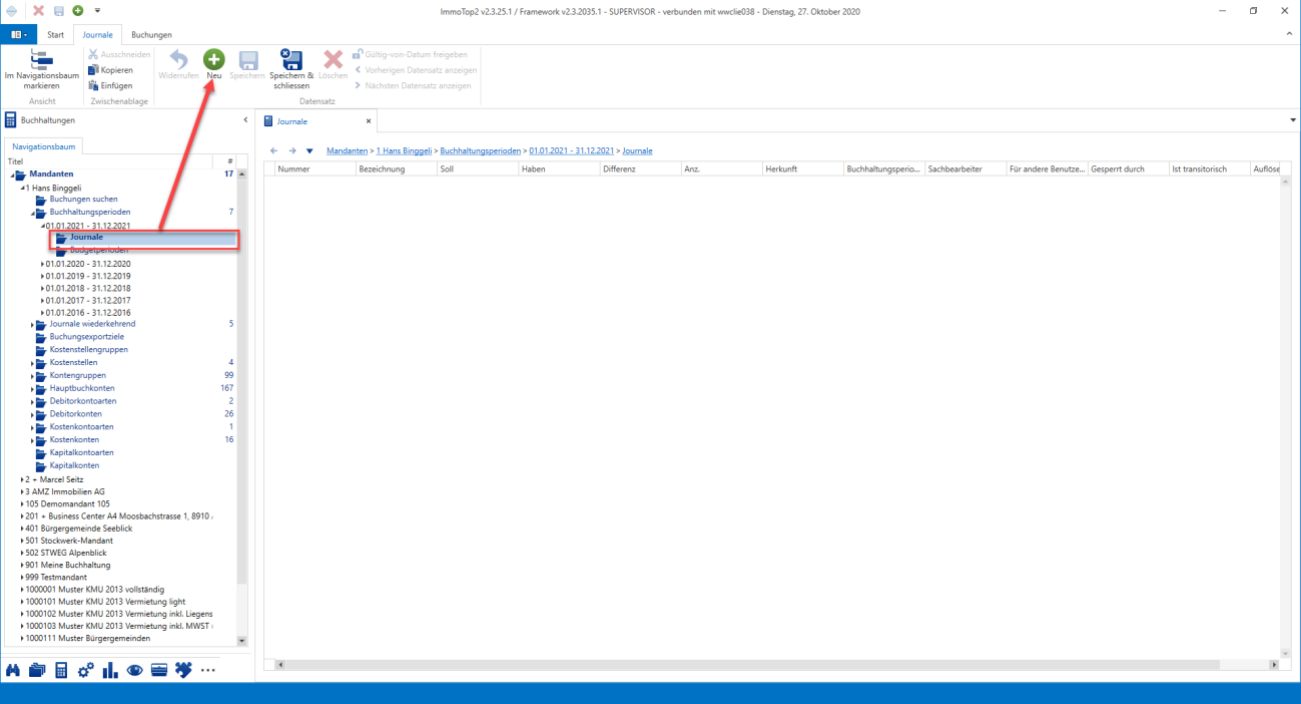Expand the Journale wiederkehrend node
The width and height of the screenshot is (1301, 704).
click(x=33, y=324)
